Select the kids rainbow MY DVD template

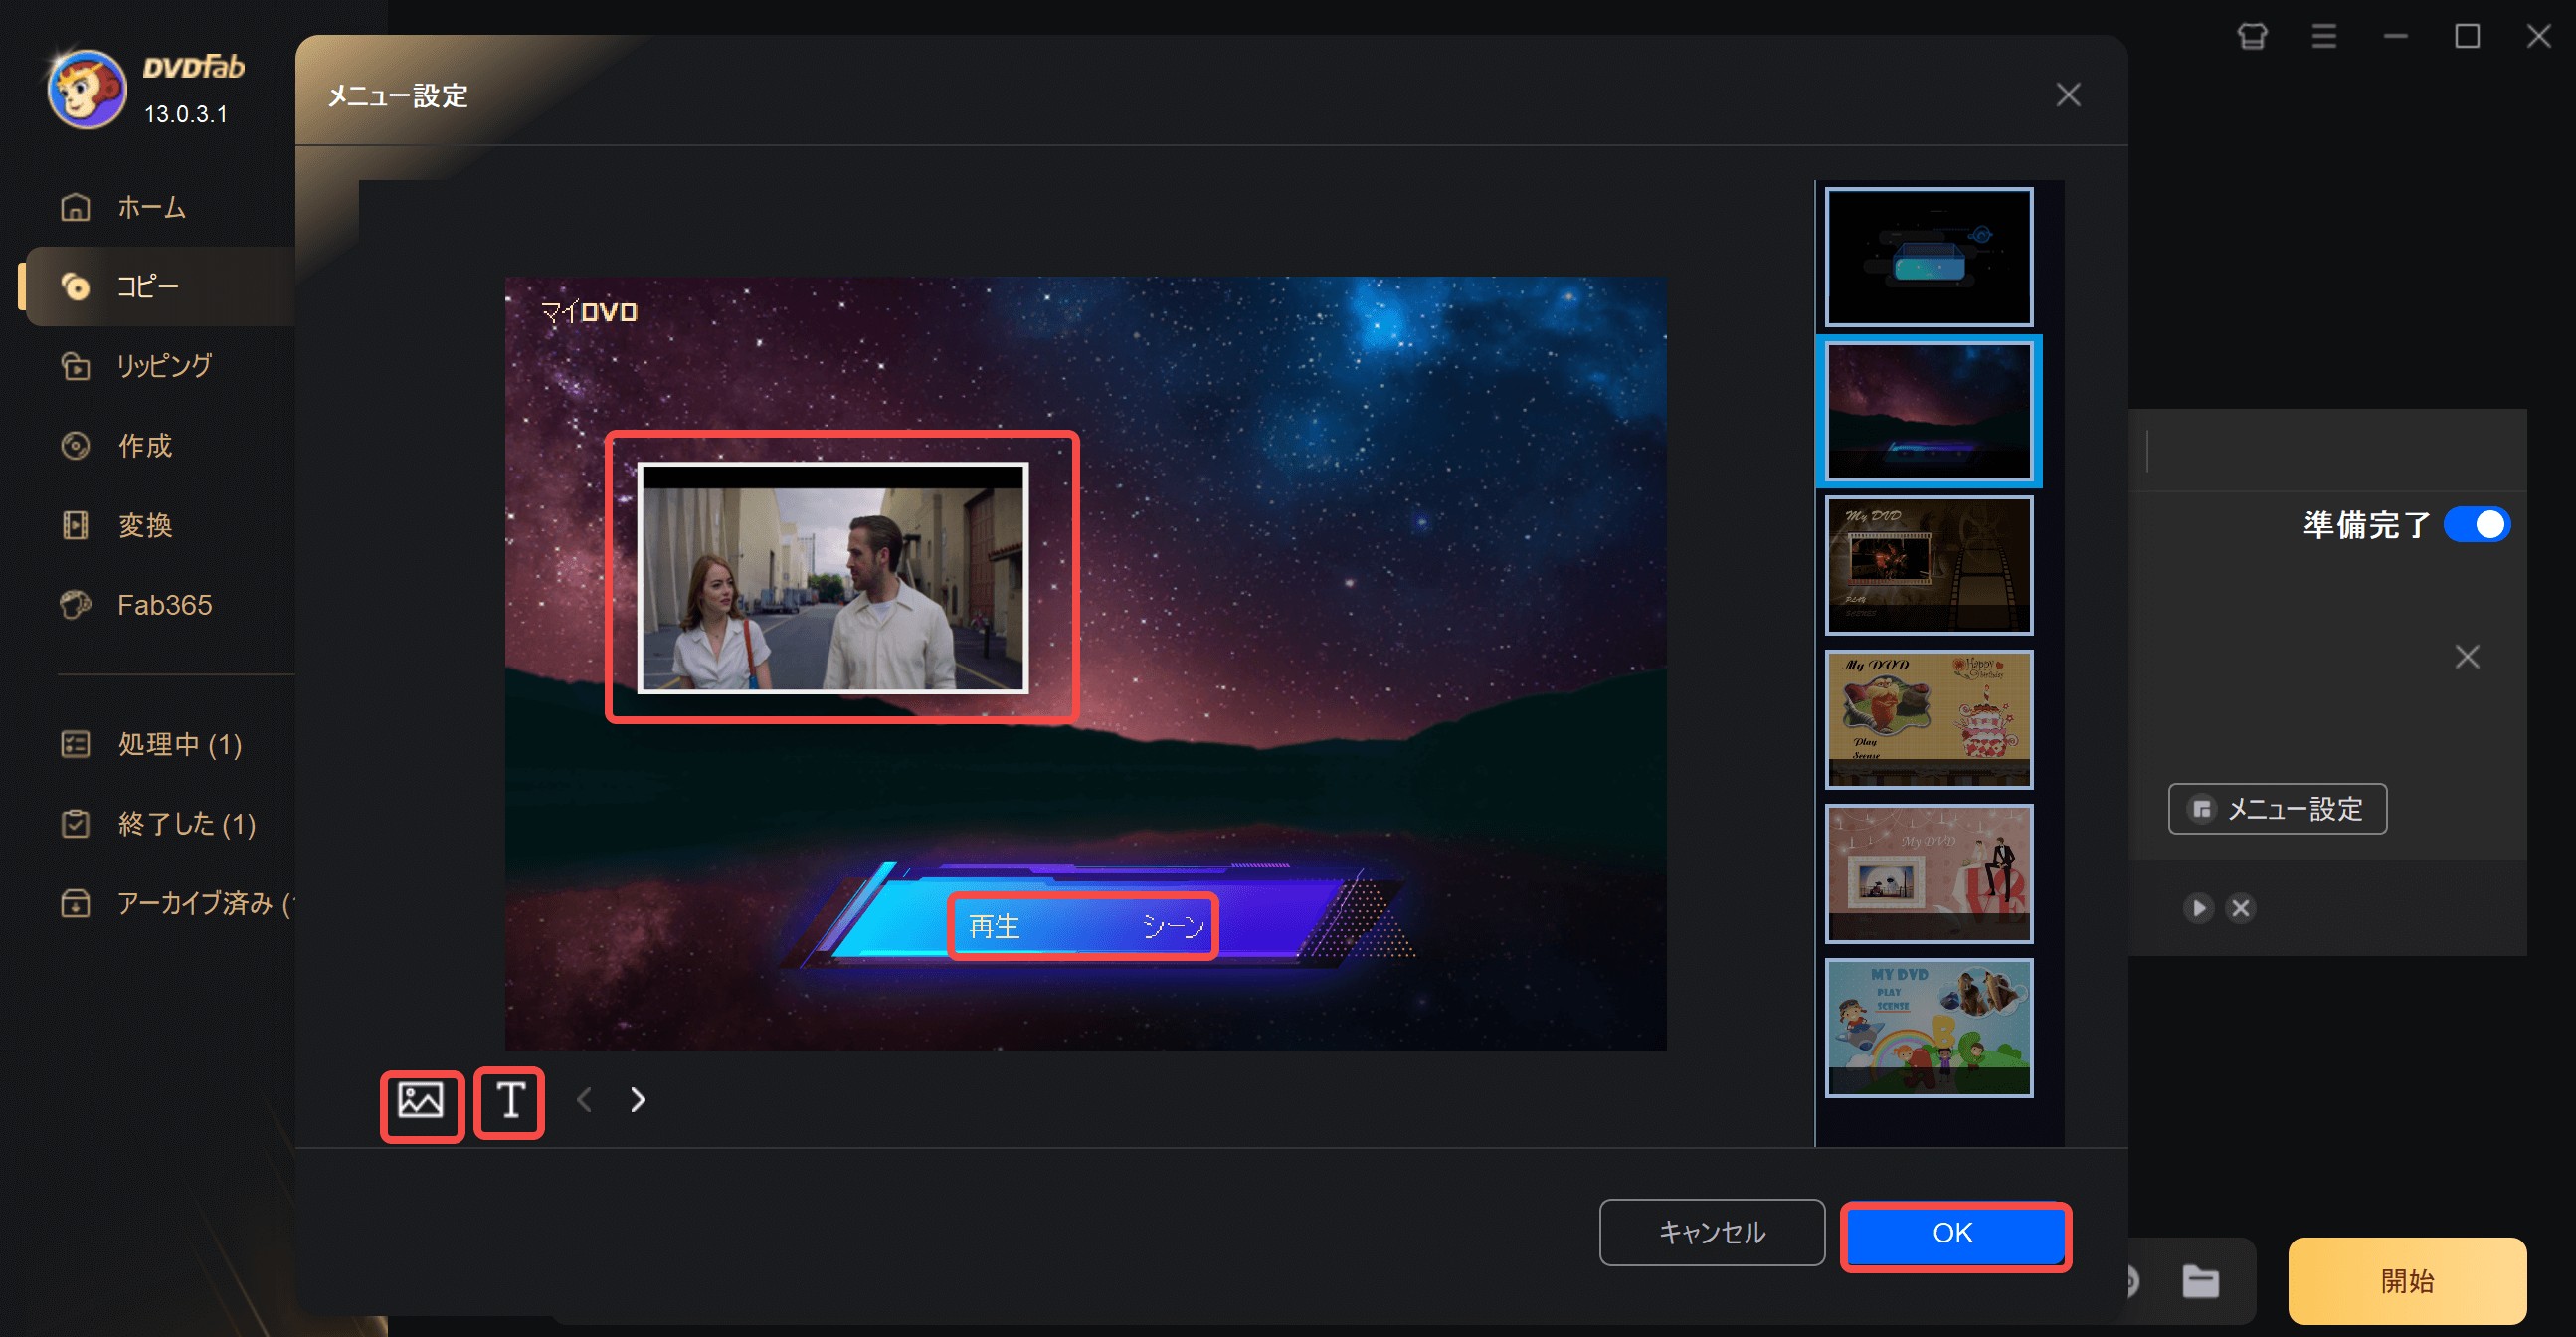coord(1929,1027)
